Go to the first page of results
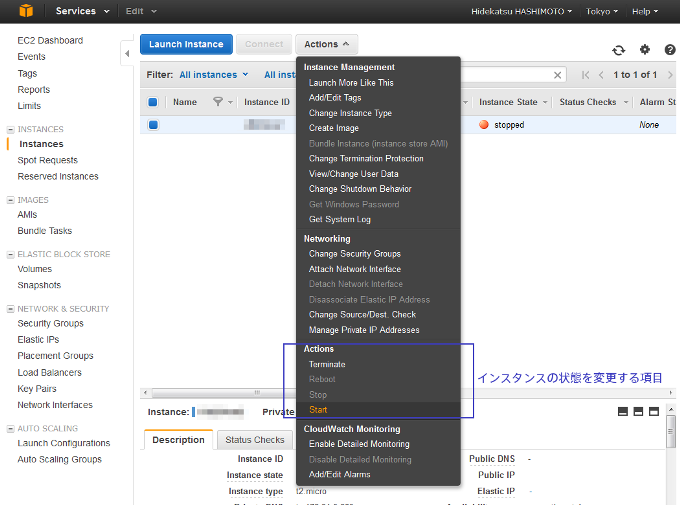This screenshot has height=505, width=680. [585, 75]
